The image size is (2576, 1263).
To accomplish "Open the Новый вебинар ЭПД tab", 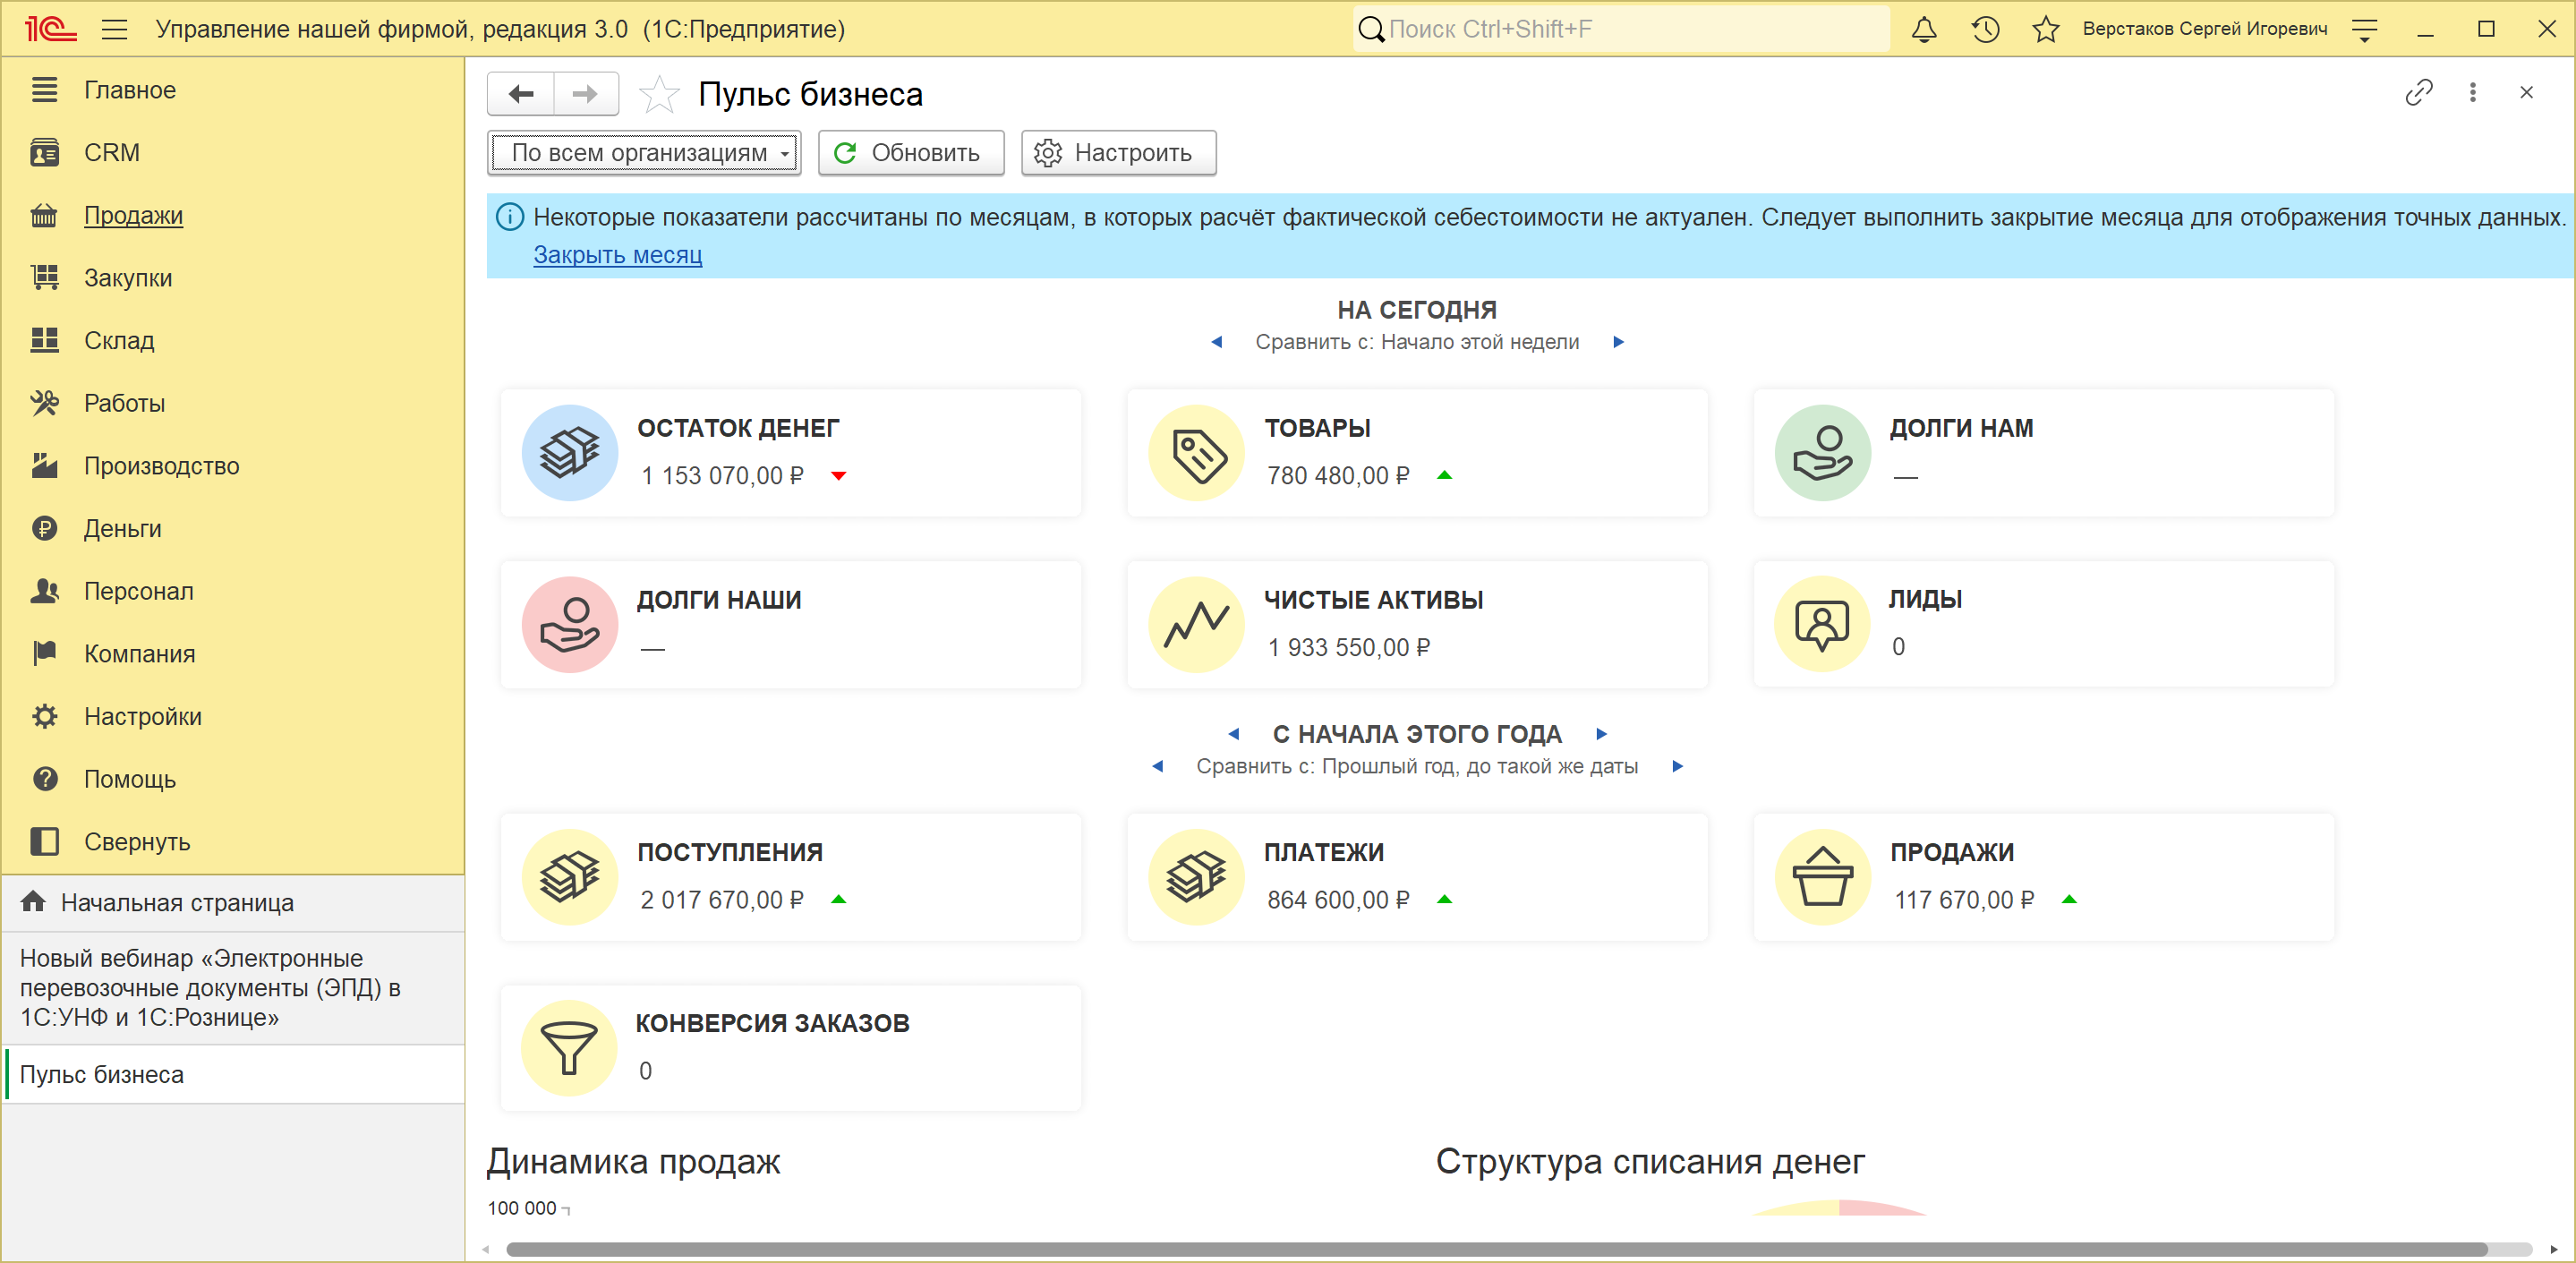I will [x=234, y=988].
